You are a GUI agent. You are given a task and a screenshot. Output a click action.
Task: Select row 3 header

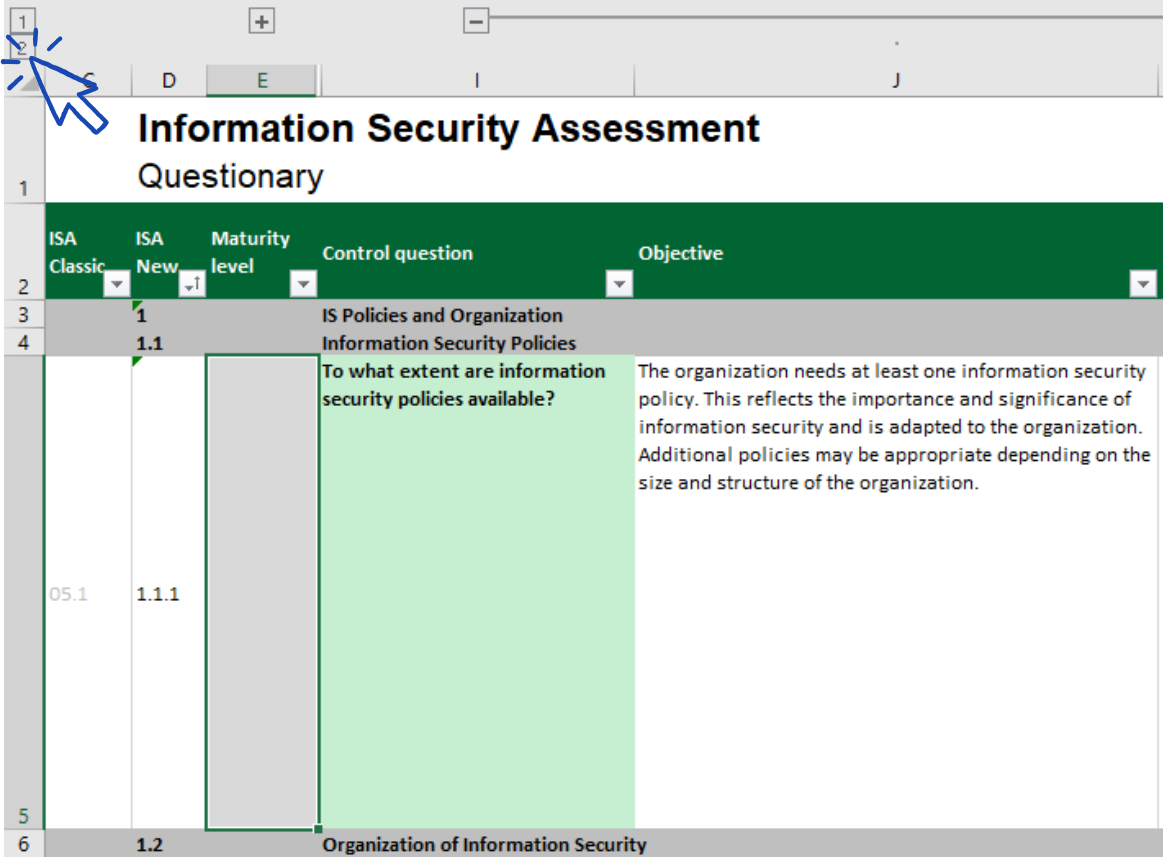22,315
